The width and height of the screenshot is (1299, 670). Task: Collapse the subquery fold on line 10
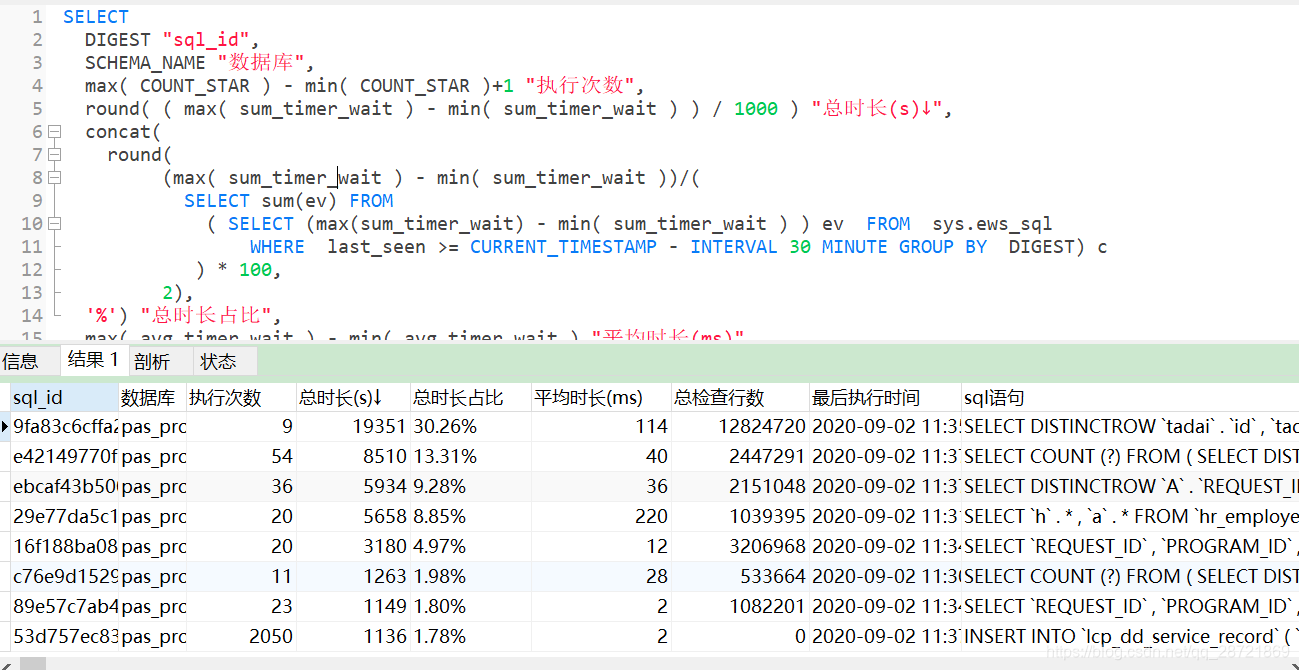(55, 224)
